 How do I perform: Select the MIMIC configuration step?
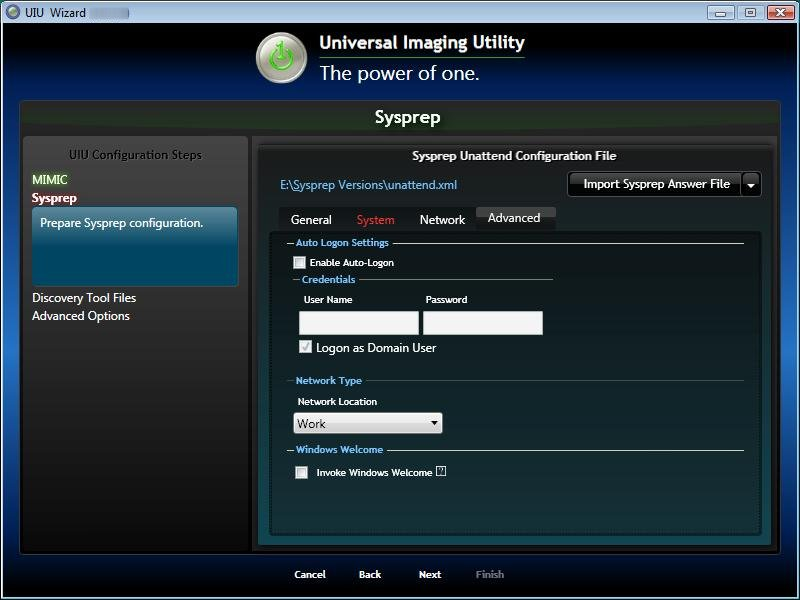click(x=49, y=180)
